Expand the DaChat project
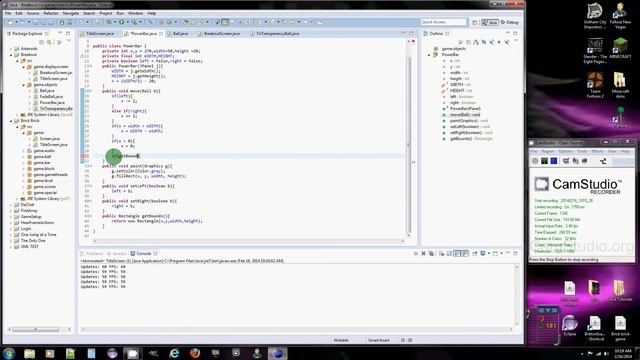Viewport: 640px width, 360px height. pyautogui.click(x=11, y=205)
